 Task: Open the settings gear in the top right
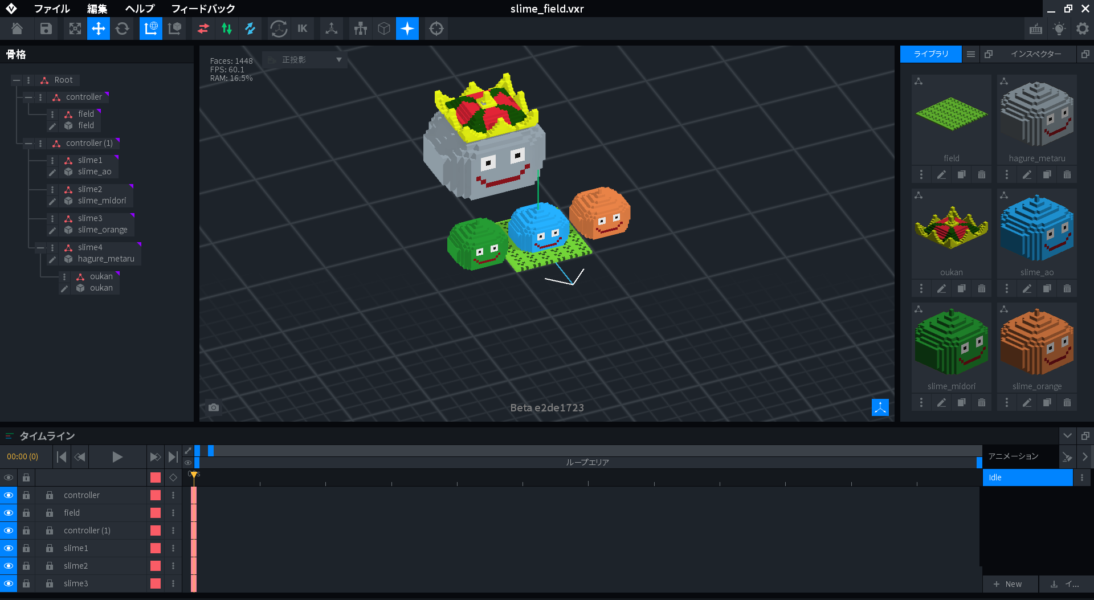tap(1082, 29)
